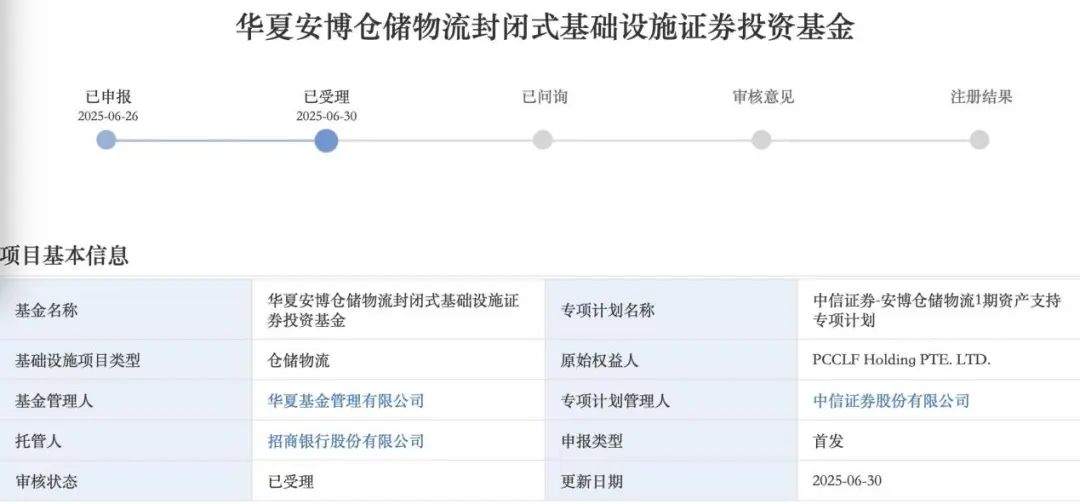Click the page title 华夏安博仓储物流封闭式基础设施证券投资基金
The width and height of the screenshot is (1080, 504).
point(545,28)
